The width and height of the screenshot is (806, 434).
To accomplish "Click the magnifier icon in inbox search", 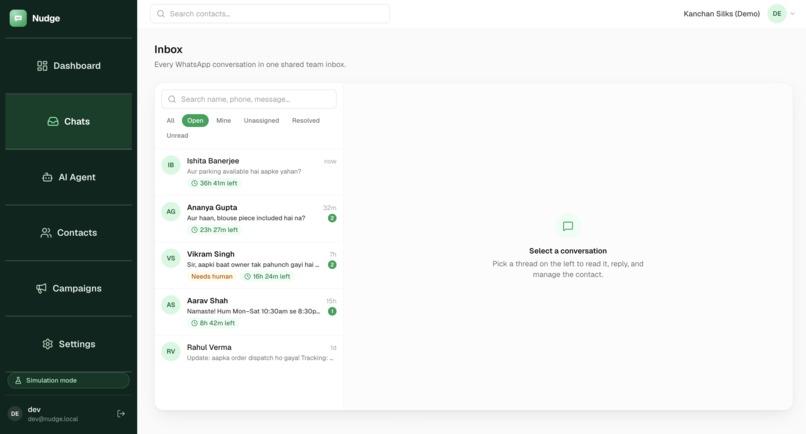I will coord(172,99).
